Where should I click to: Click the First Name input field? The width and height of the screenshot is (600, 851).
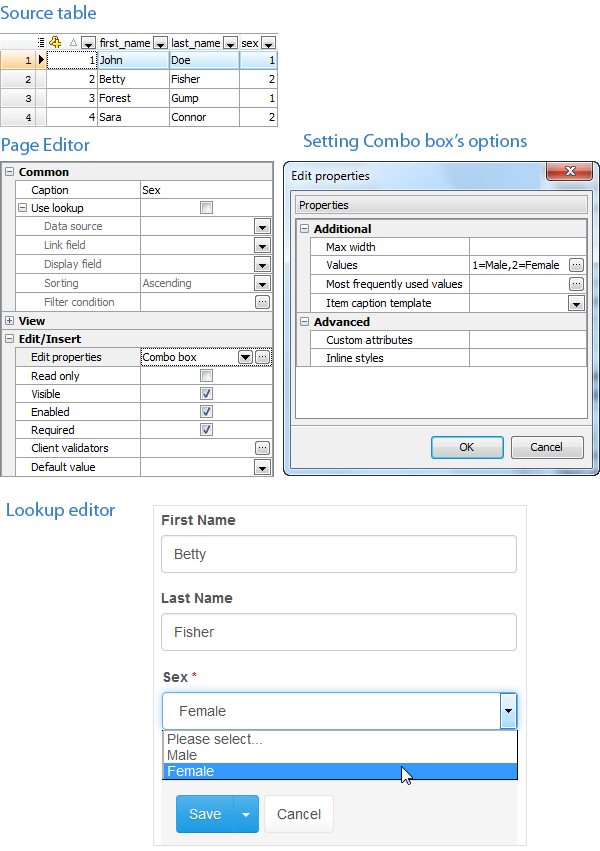coord(338,554)
